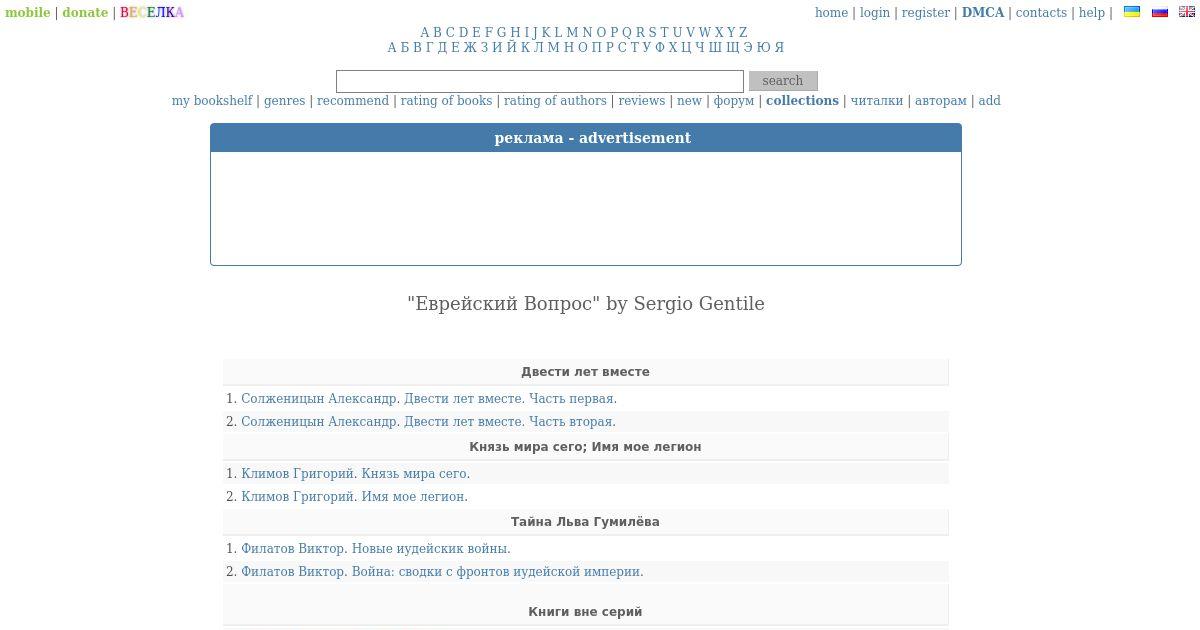
Task: Open the add link
Action: coord(989,101)
